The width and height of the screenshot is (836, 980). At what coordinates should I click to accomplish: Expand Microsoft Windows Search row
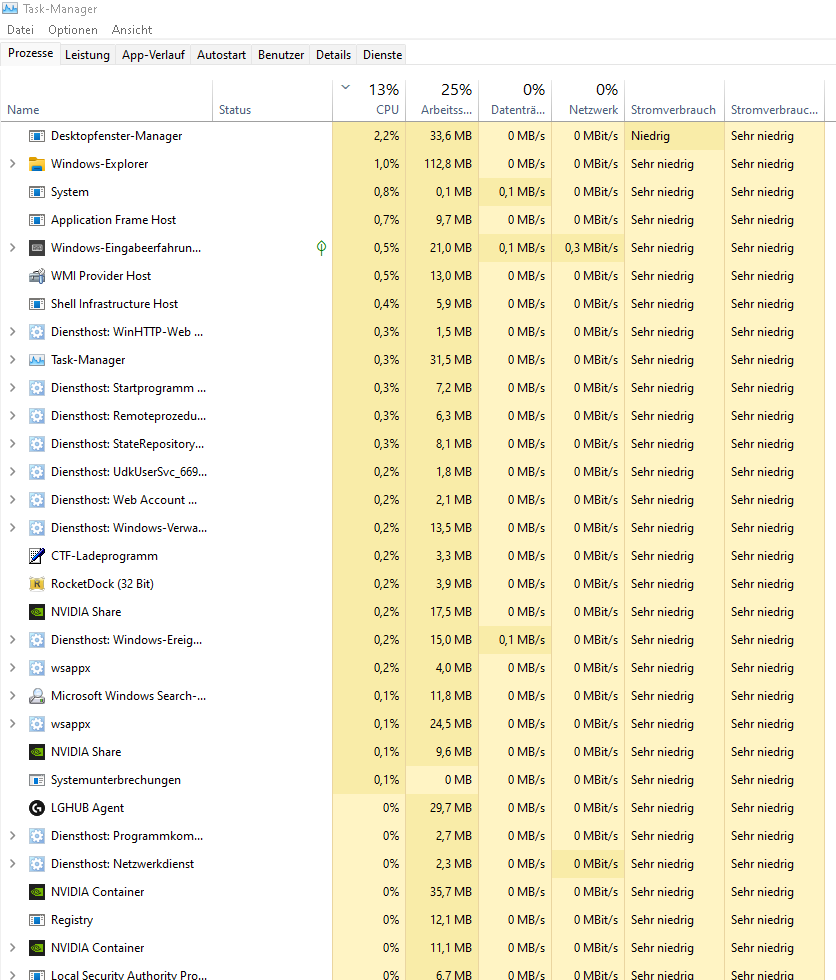click(12, 696)
